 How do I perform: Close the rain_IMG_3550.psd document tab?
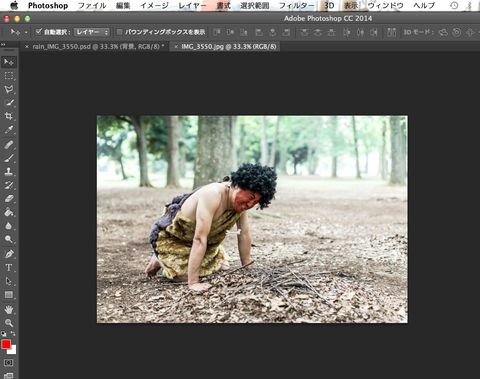coord(27,47)
